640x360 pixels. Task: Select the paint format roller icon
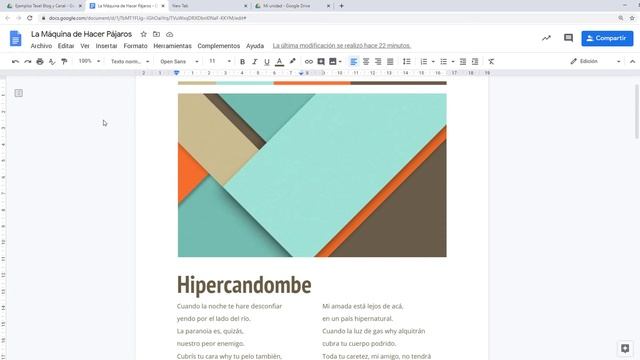(64, 62)
